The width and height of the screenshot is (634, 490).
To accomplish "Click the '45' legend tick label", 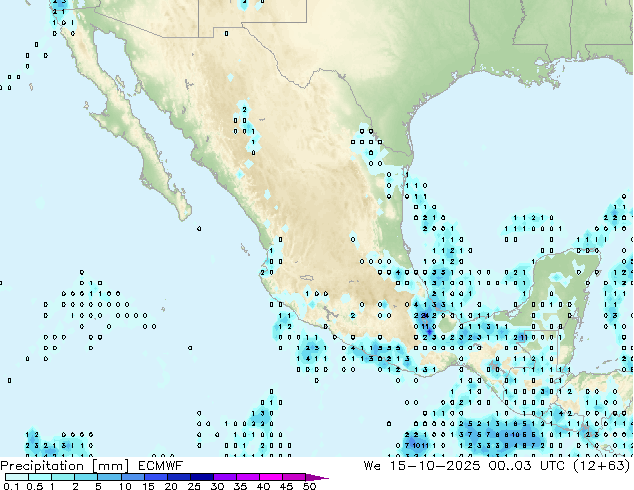I will point(286,486).
